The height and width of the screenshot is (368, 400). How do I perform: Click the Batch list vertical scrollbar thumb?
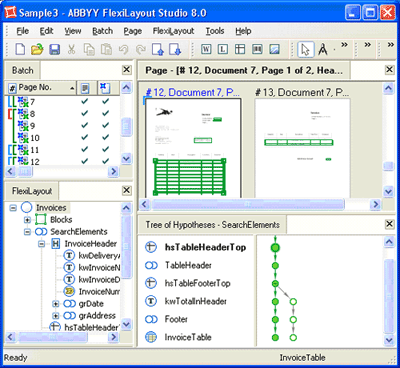point(126,127)
